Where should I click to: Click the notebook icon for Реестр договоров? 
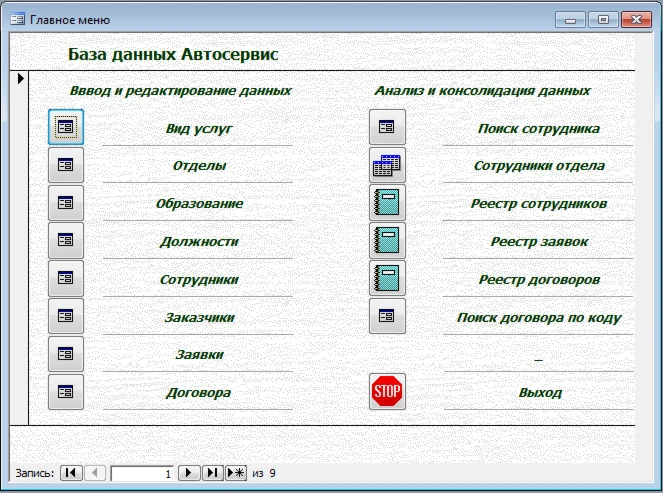(387, 278)
